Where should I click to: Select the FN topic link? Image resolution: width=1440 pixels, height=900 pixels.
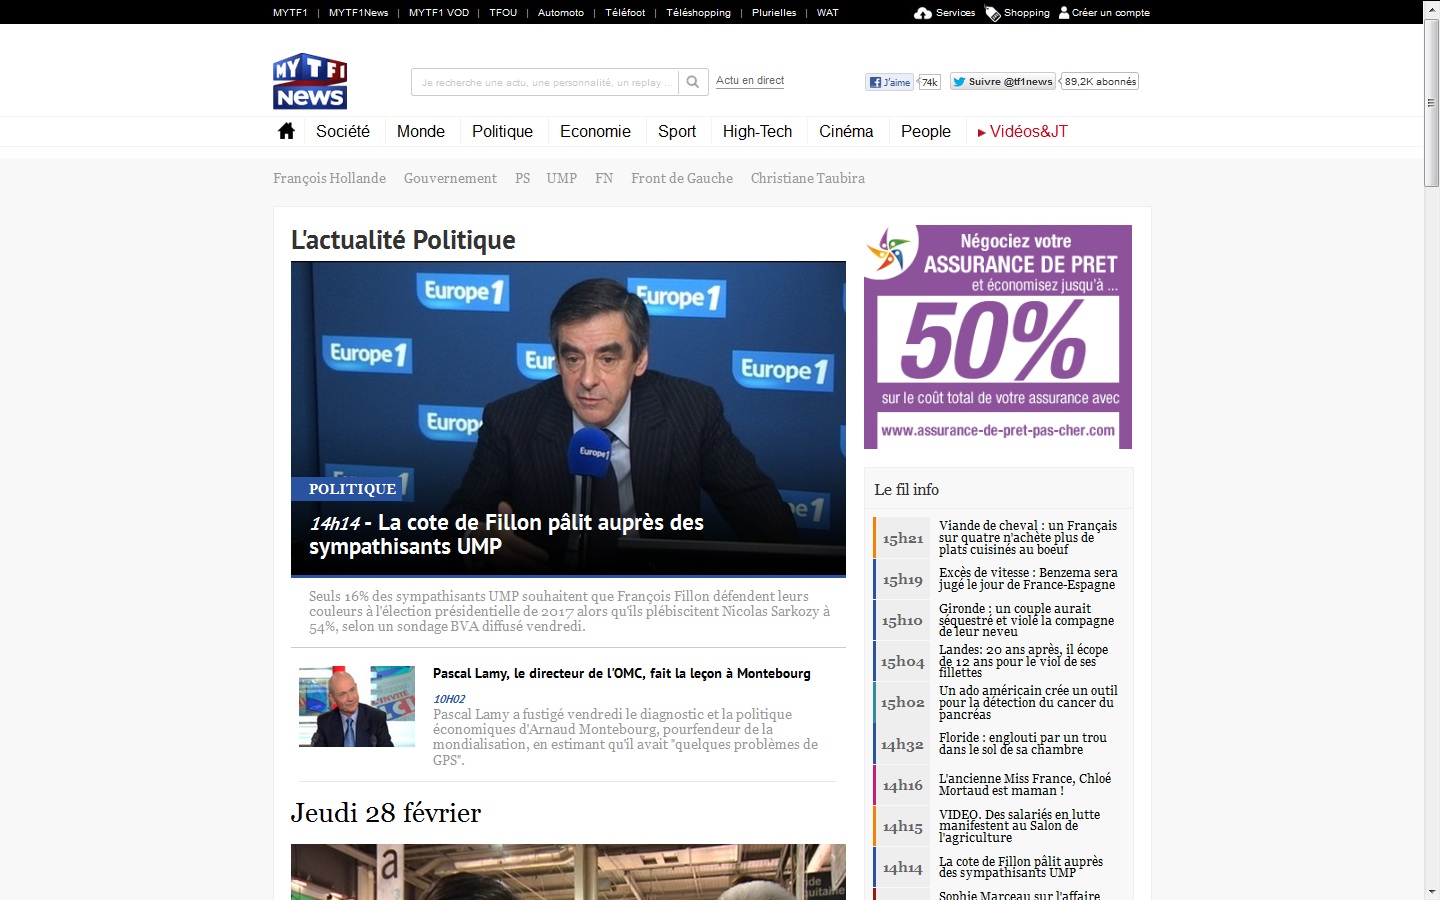[x=604, y=178]
